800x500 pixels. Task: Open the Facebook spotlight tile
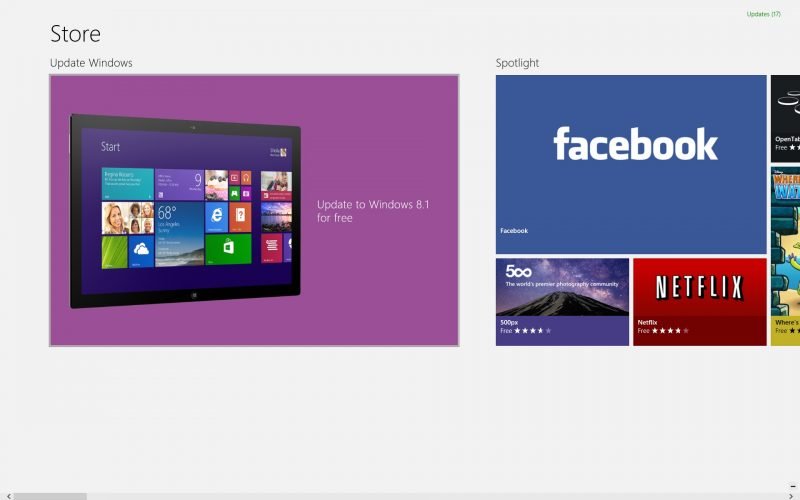[x=631, y=164]
